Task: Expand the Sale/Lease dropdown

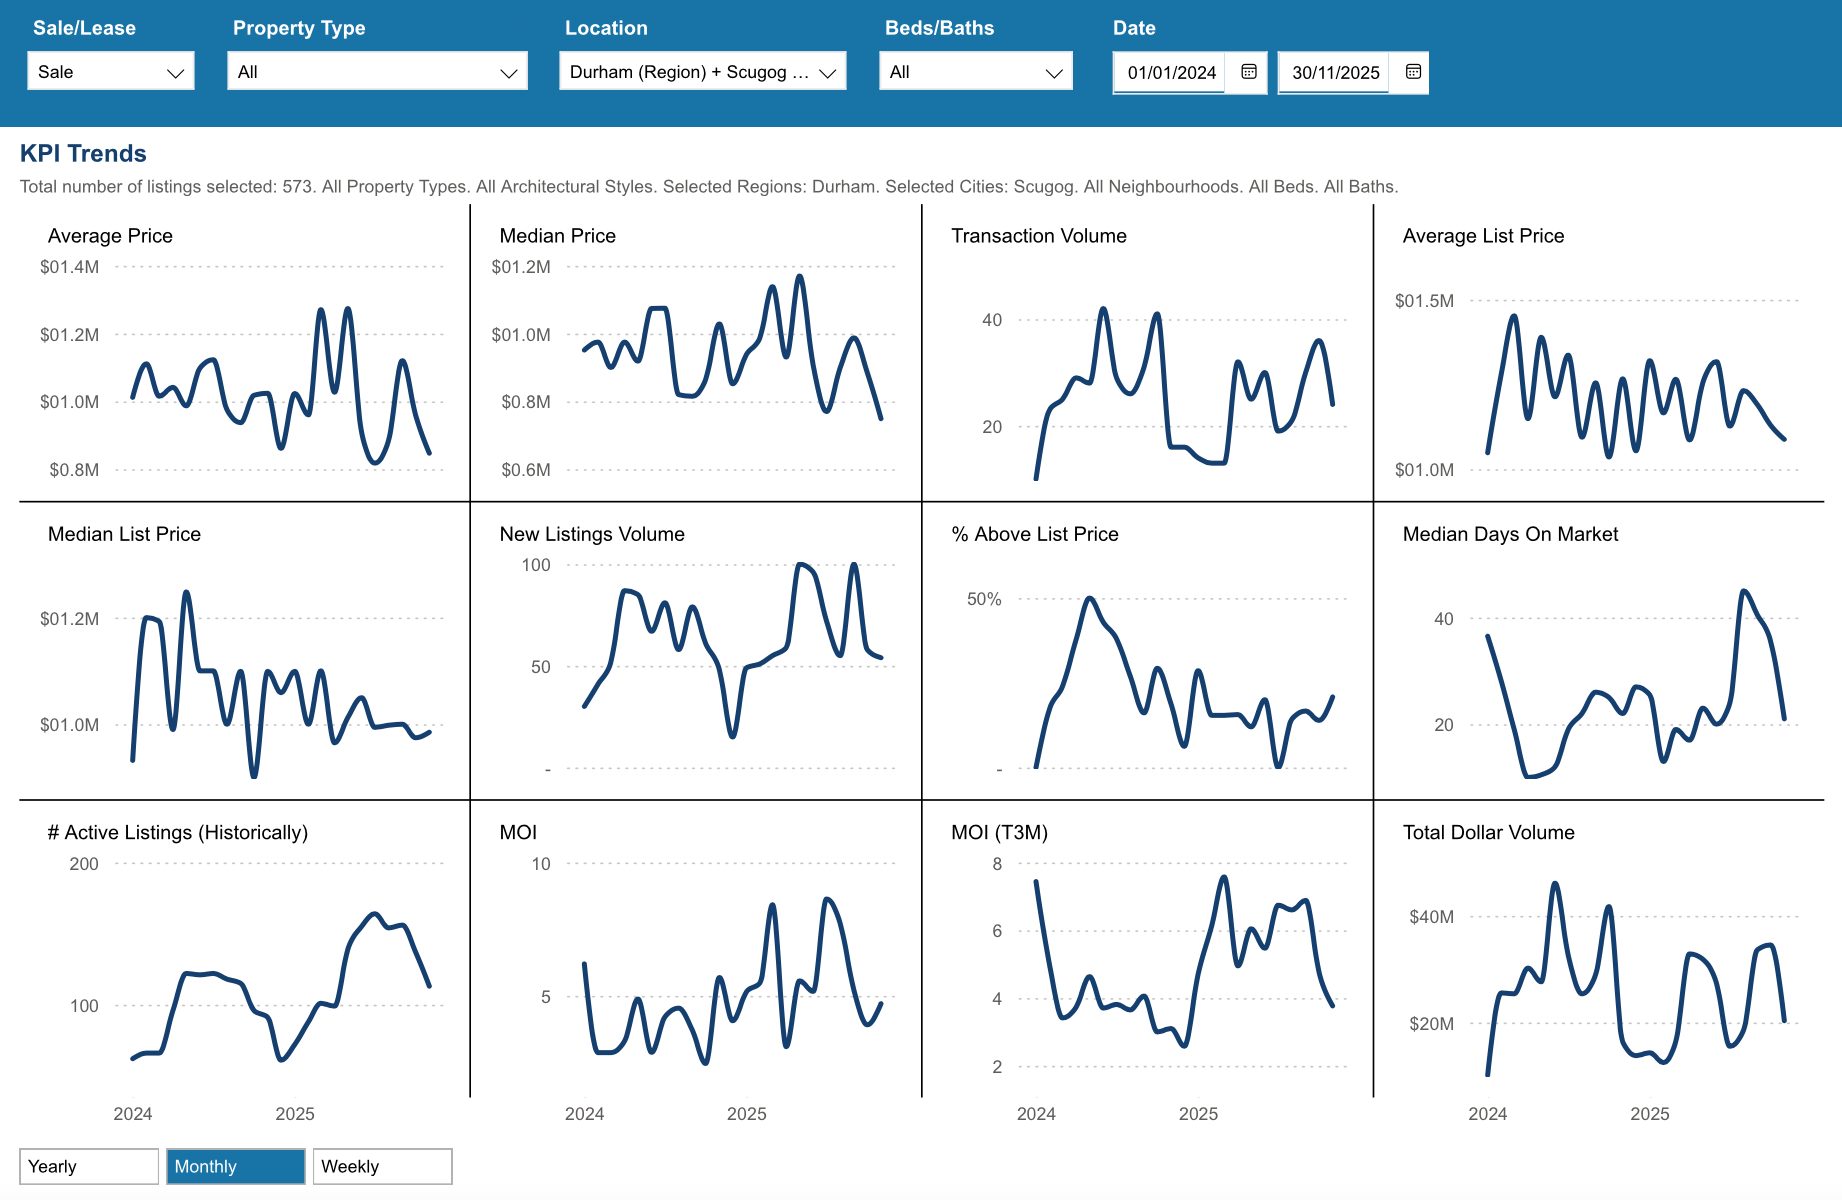Action: 111,72
